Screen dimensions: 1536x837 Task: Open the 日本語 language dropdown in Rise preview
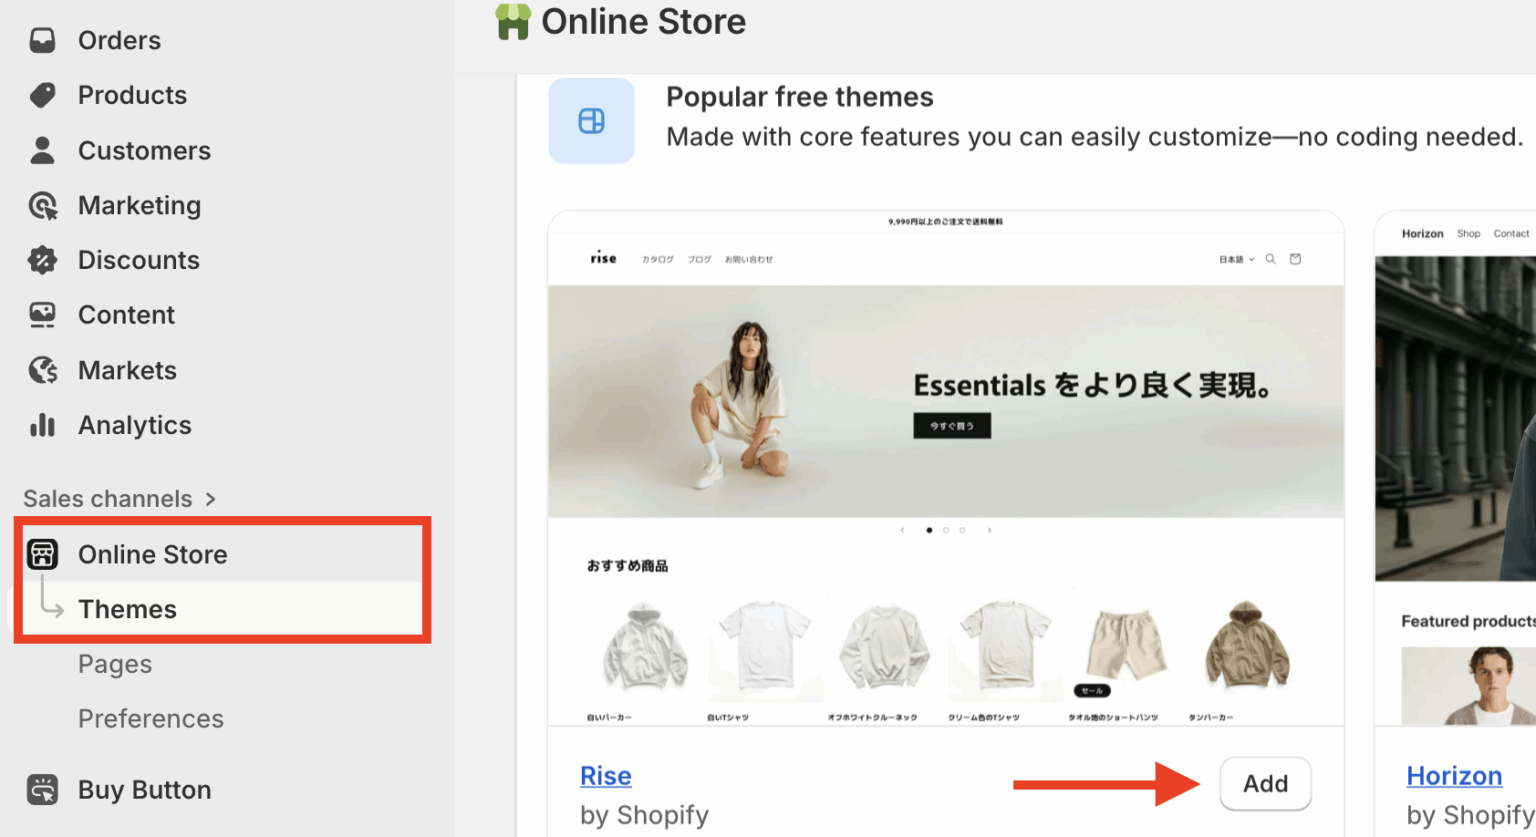[1236, 258]
